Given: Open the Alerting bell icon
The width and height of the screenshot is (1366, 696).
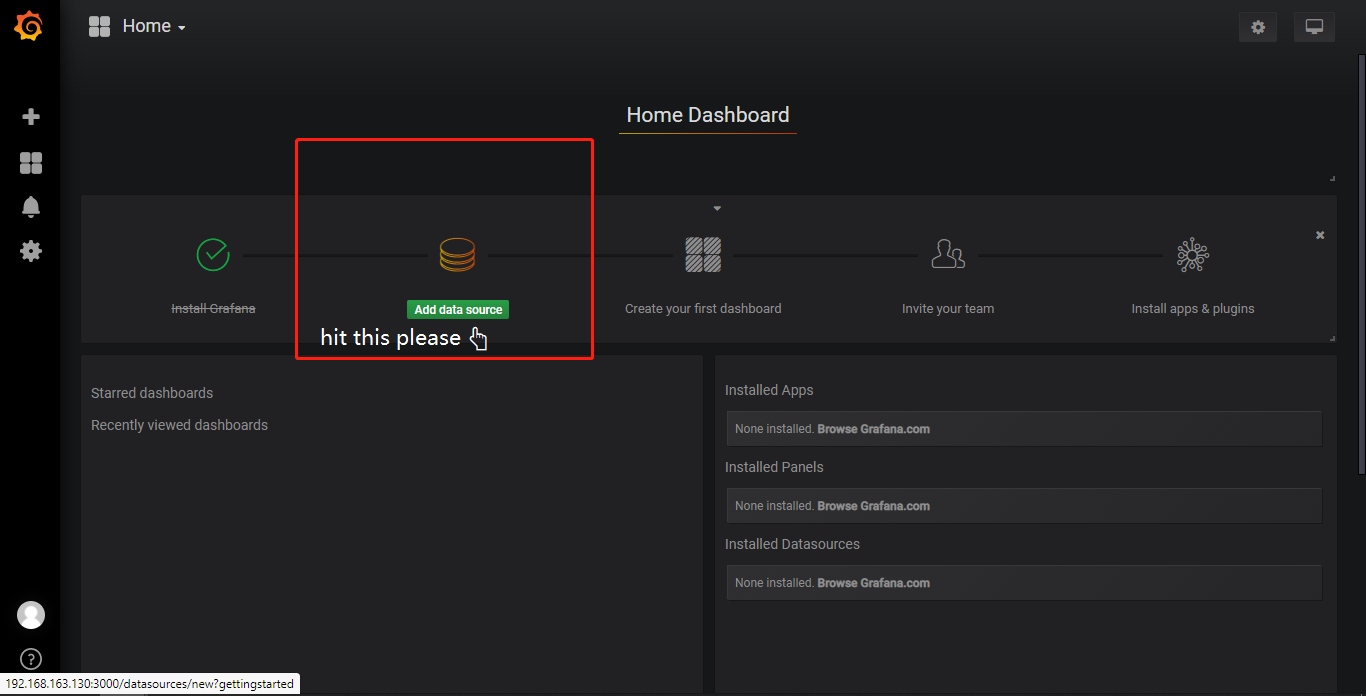Looking at the screenshot, I should [31, 207].
